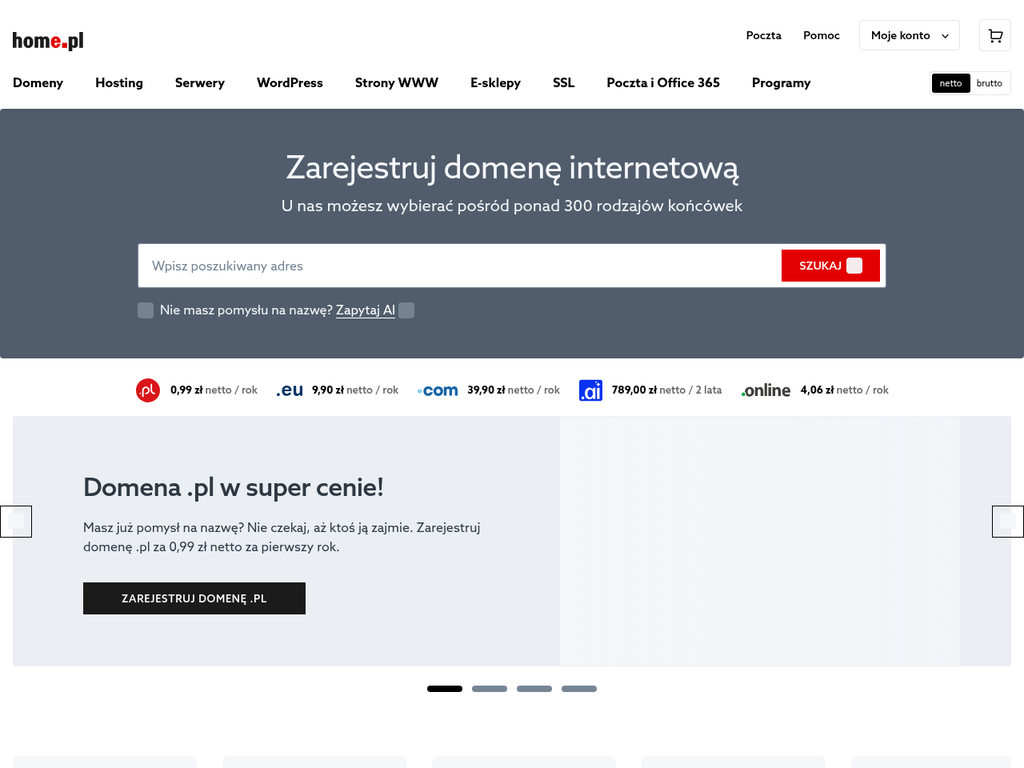Select the third carousel indicator
This screenshot has height=768, width=1024.
pyautogui.click(x=534, y=689)
